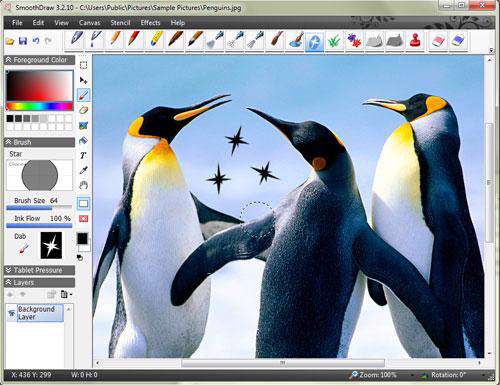
Task: Undo the last action
Action: click(x=36, y=41)
